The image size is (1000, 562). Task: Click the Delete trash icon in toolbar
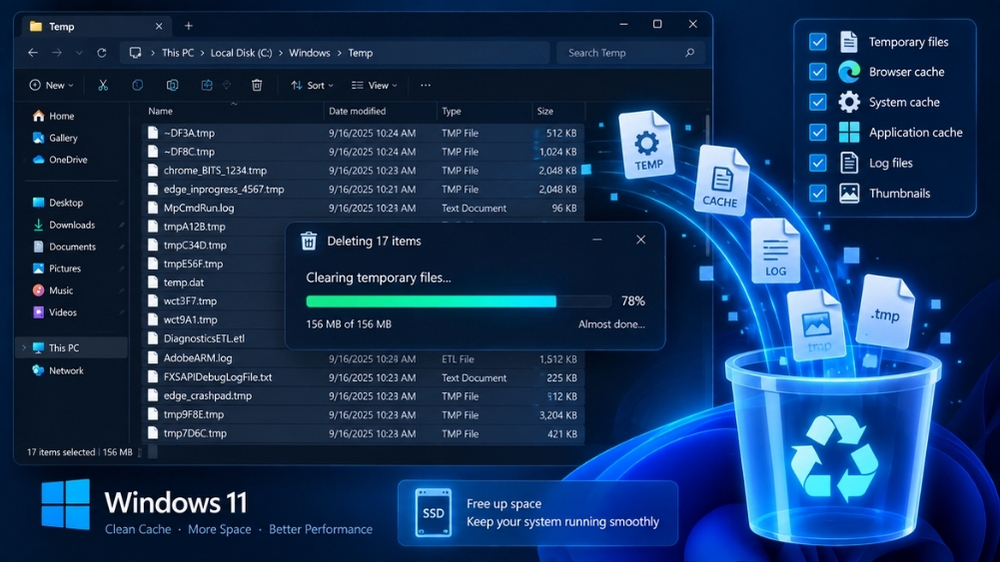(257, 85)
